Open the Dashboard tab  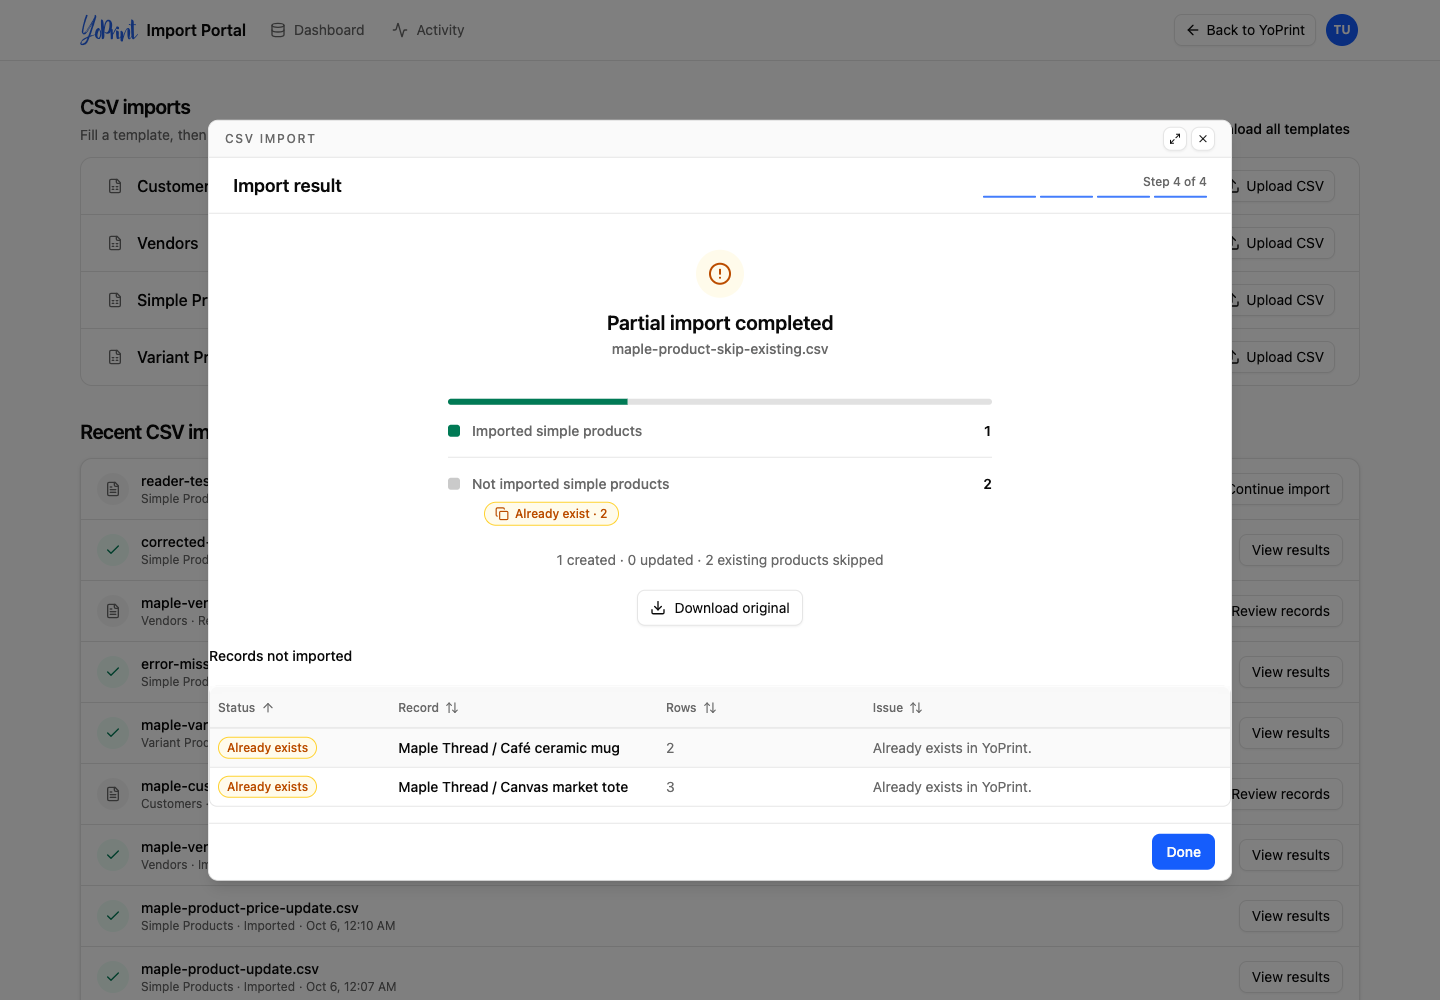[318, 30]
